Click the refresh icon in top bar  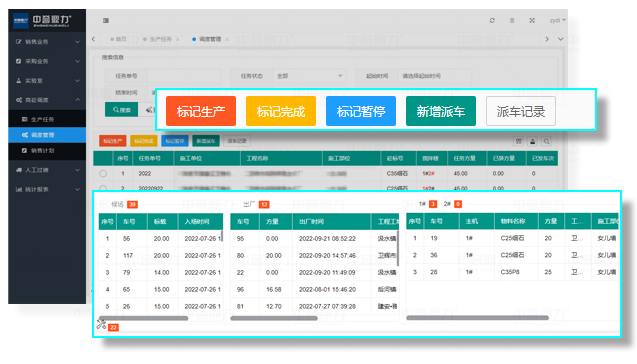pos(492,20)
